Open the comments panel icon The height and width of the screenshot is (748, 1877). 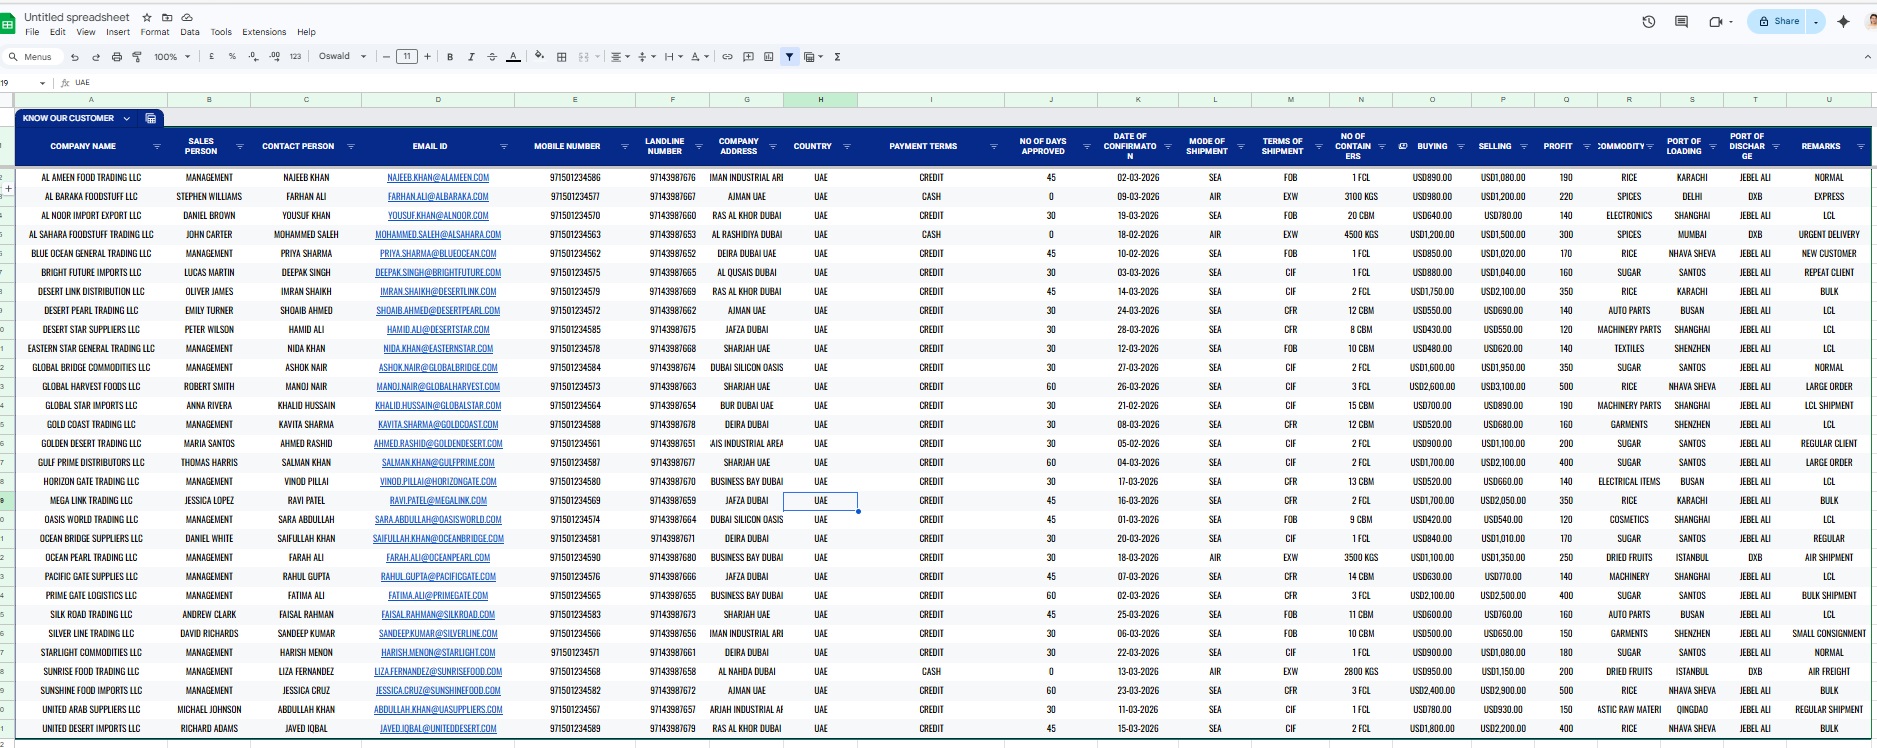(1681, 22)
